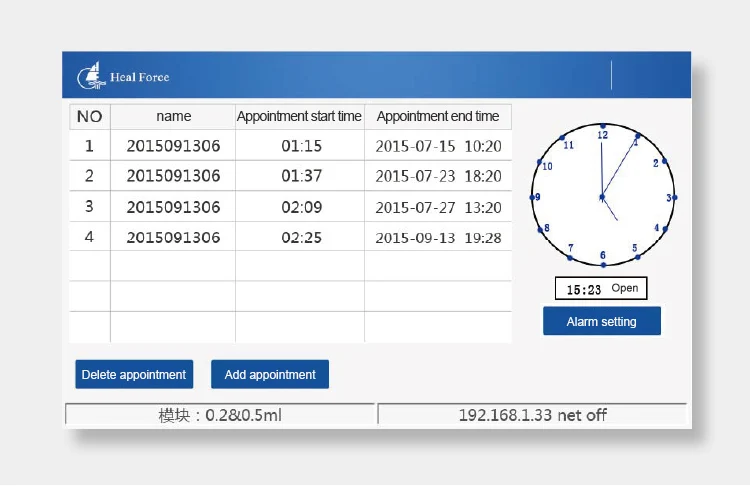Click the 192.168.1.33 net off status

(x=532, y=415)
